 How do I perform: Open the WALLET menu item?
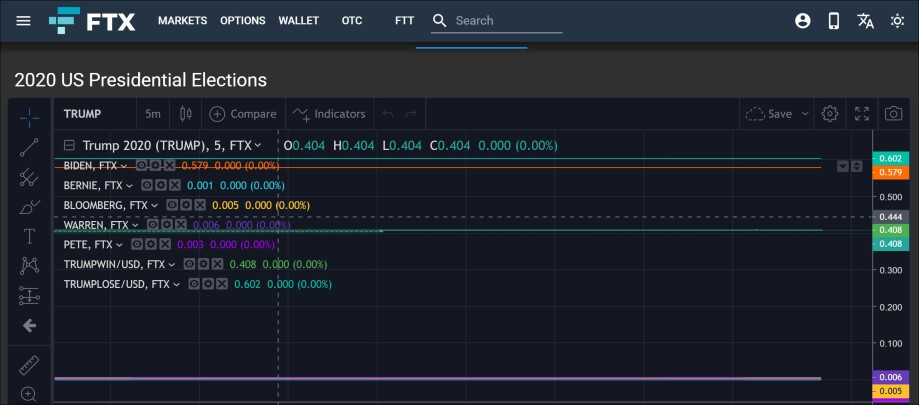coord(298,21)
